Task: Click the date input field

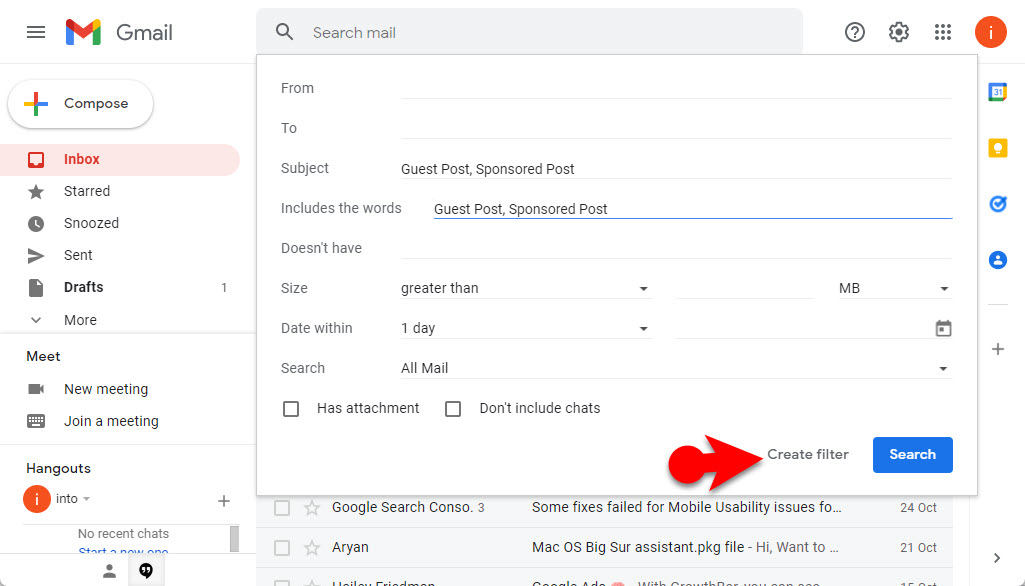Action: 803,328
